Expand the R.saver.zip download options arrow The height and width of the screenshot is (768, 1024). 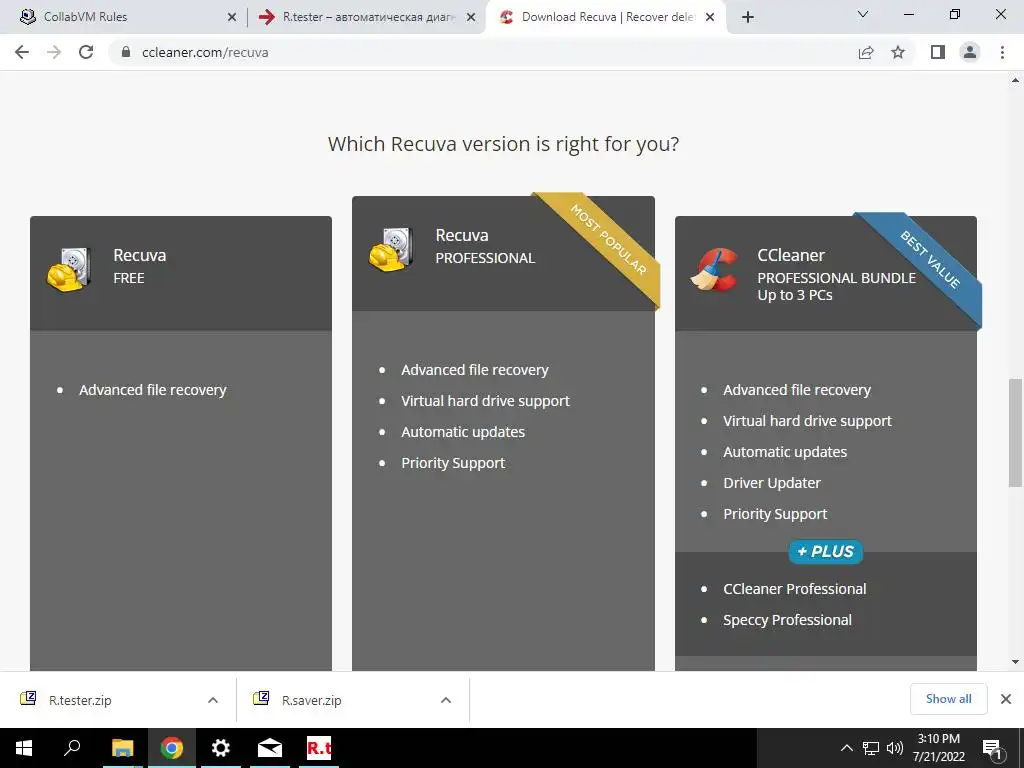tap(446, 700)
